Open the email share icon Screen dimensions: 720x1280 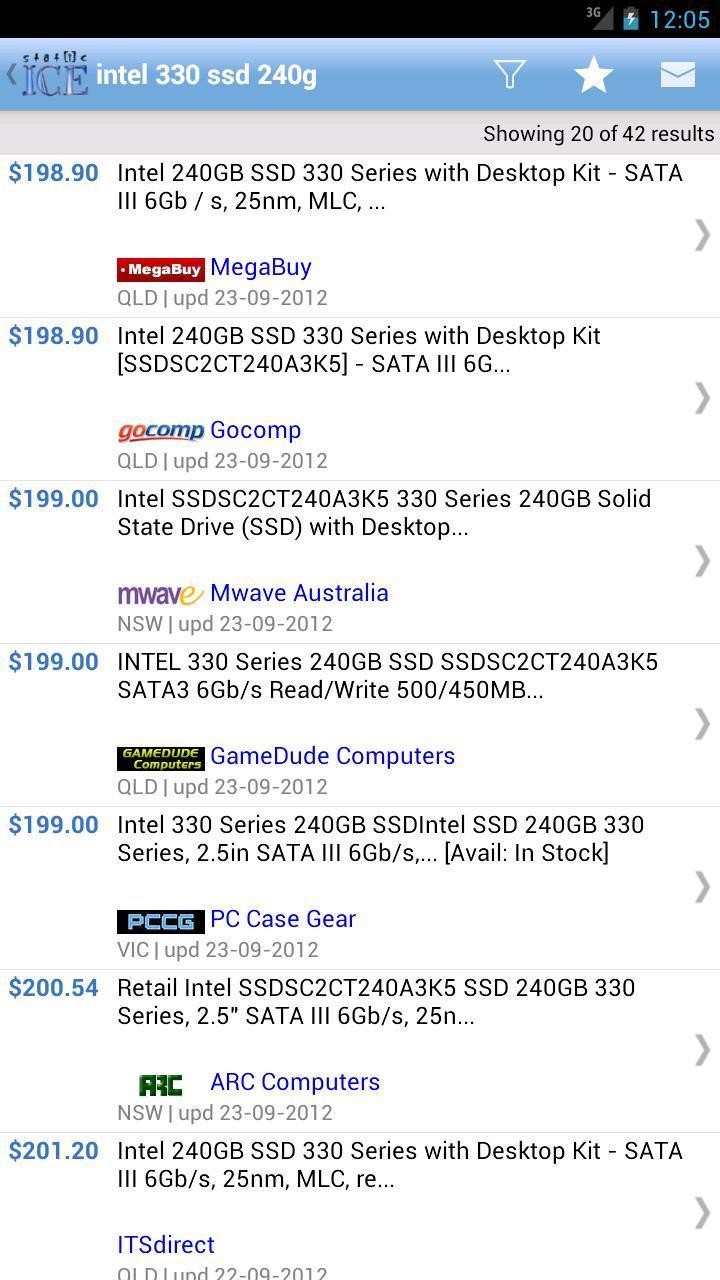pos(677,74)
